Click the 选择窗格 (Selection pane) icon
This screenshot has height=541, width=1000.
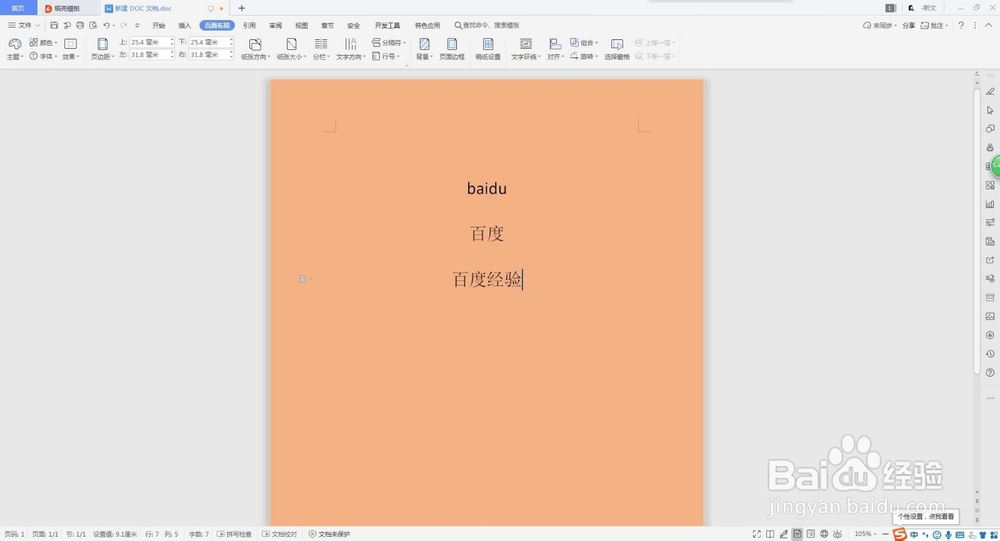(617, 44)
